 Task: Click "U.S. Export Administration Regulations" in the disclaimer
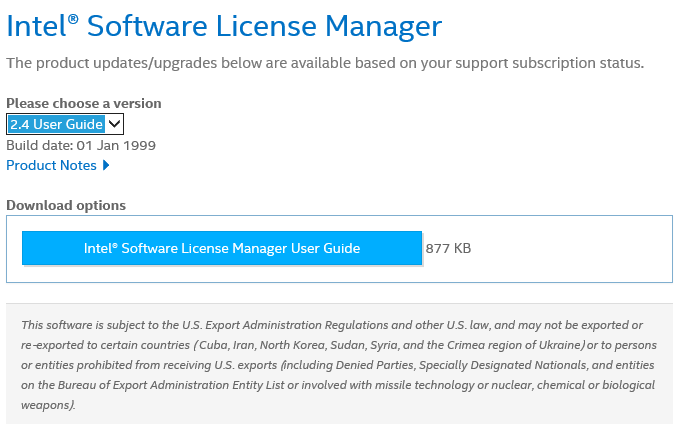(285, 325)
